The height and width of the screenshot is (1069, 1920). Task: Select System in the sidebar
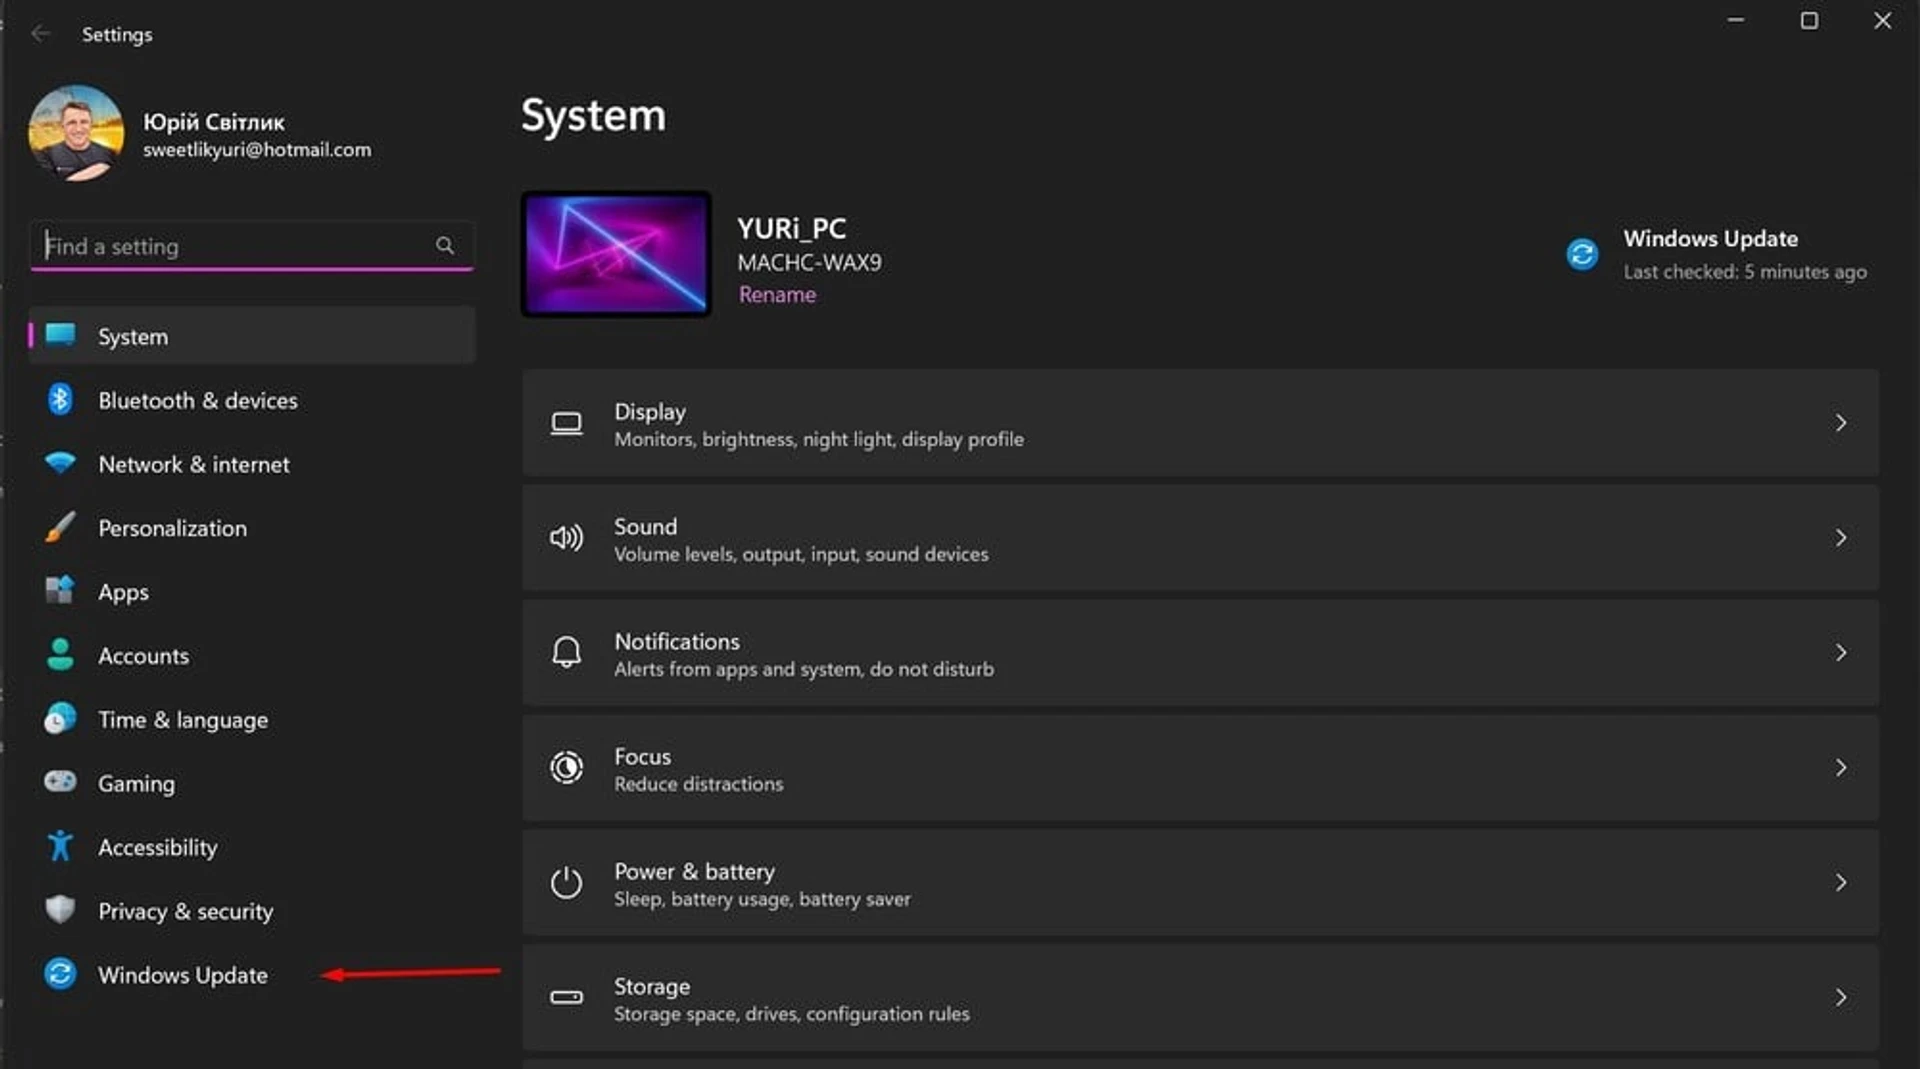tap(252, 336)
